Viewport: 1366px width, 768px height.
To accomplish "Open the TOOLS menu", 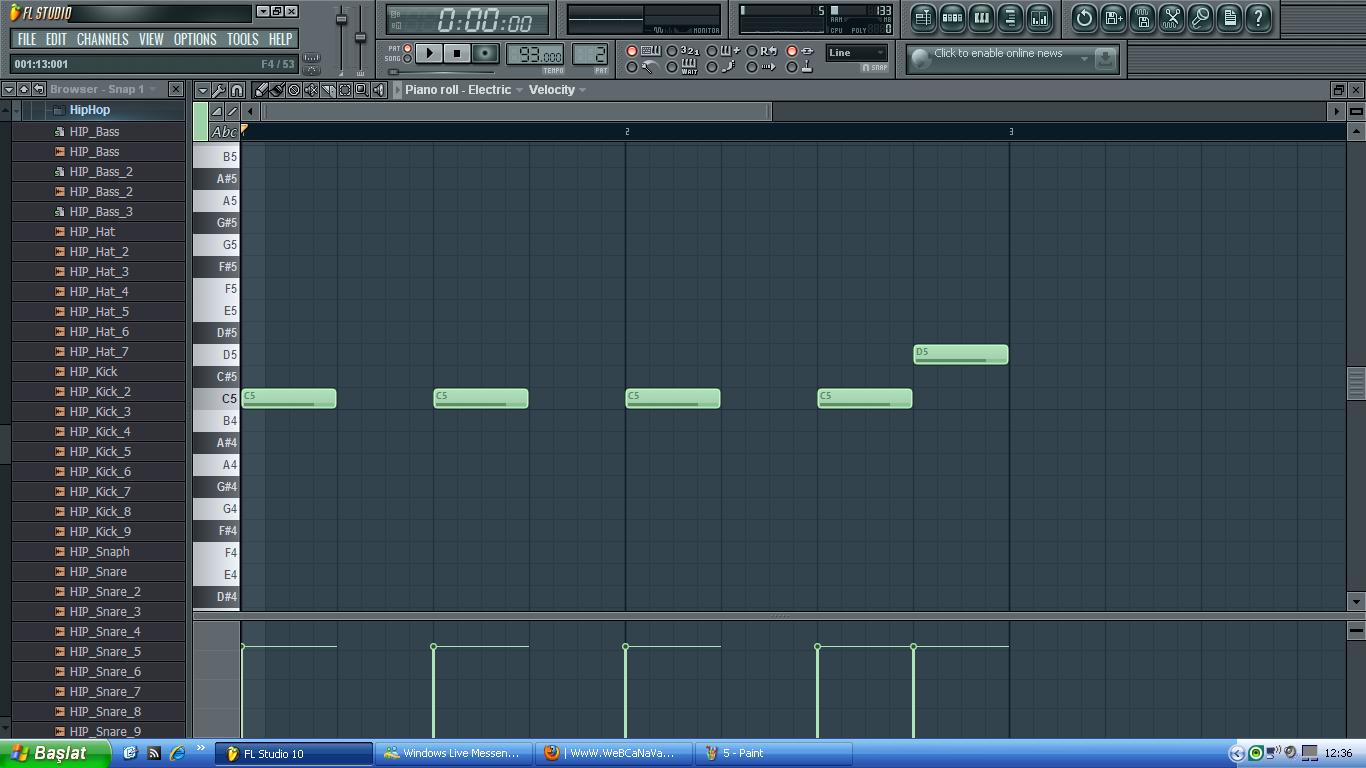I will coord(242,39).
